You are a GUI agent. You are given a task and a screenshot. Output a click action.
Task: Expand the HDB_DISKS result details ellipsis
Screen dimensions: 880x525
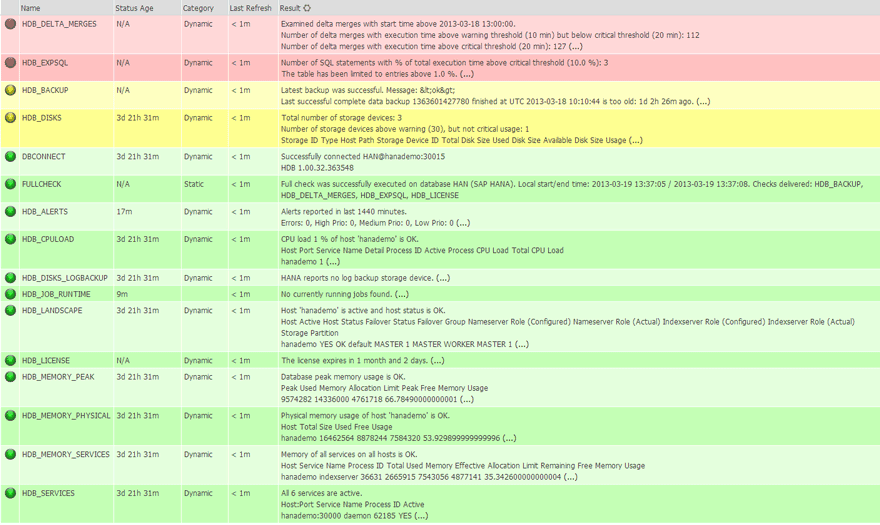coord(636,141)
